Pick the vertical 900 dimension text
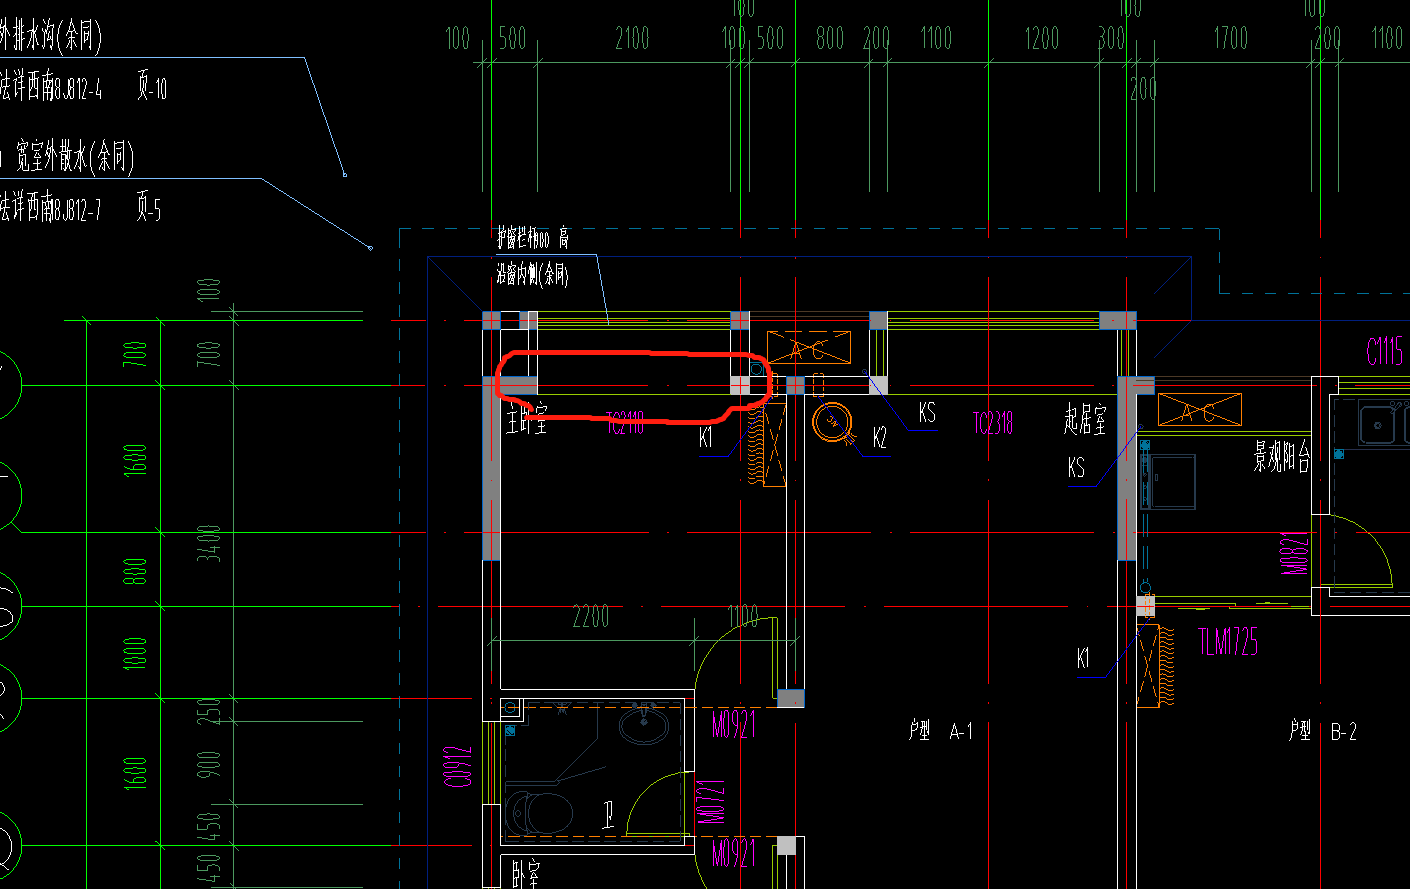 tap(208, 764)
